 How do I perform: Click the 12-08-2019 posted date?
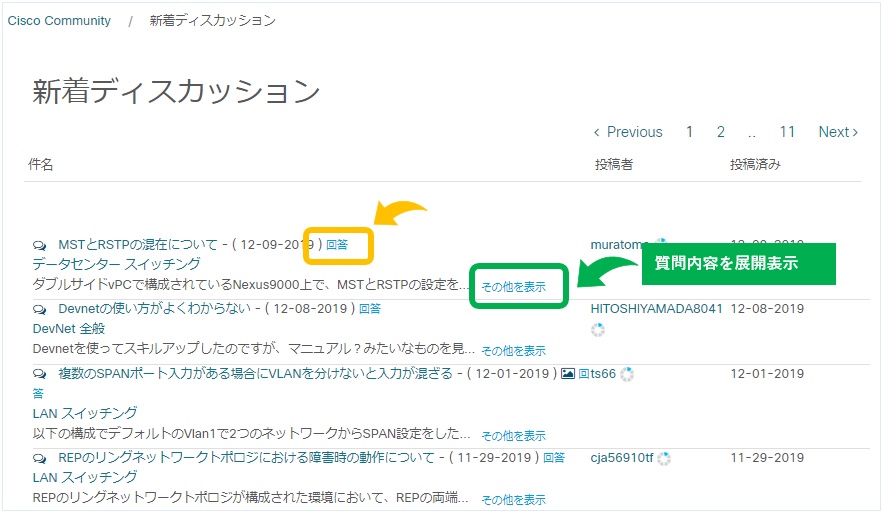point(767,309)
